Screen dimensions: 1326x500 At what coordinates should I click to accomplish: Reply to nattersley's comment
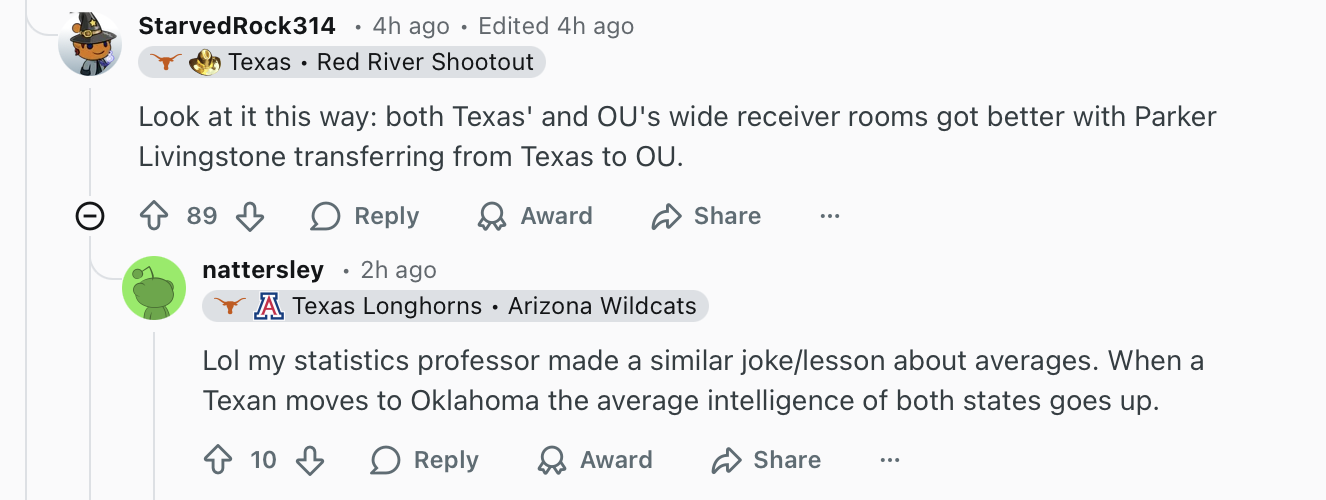pos(425,460)
